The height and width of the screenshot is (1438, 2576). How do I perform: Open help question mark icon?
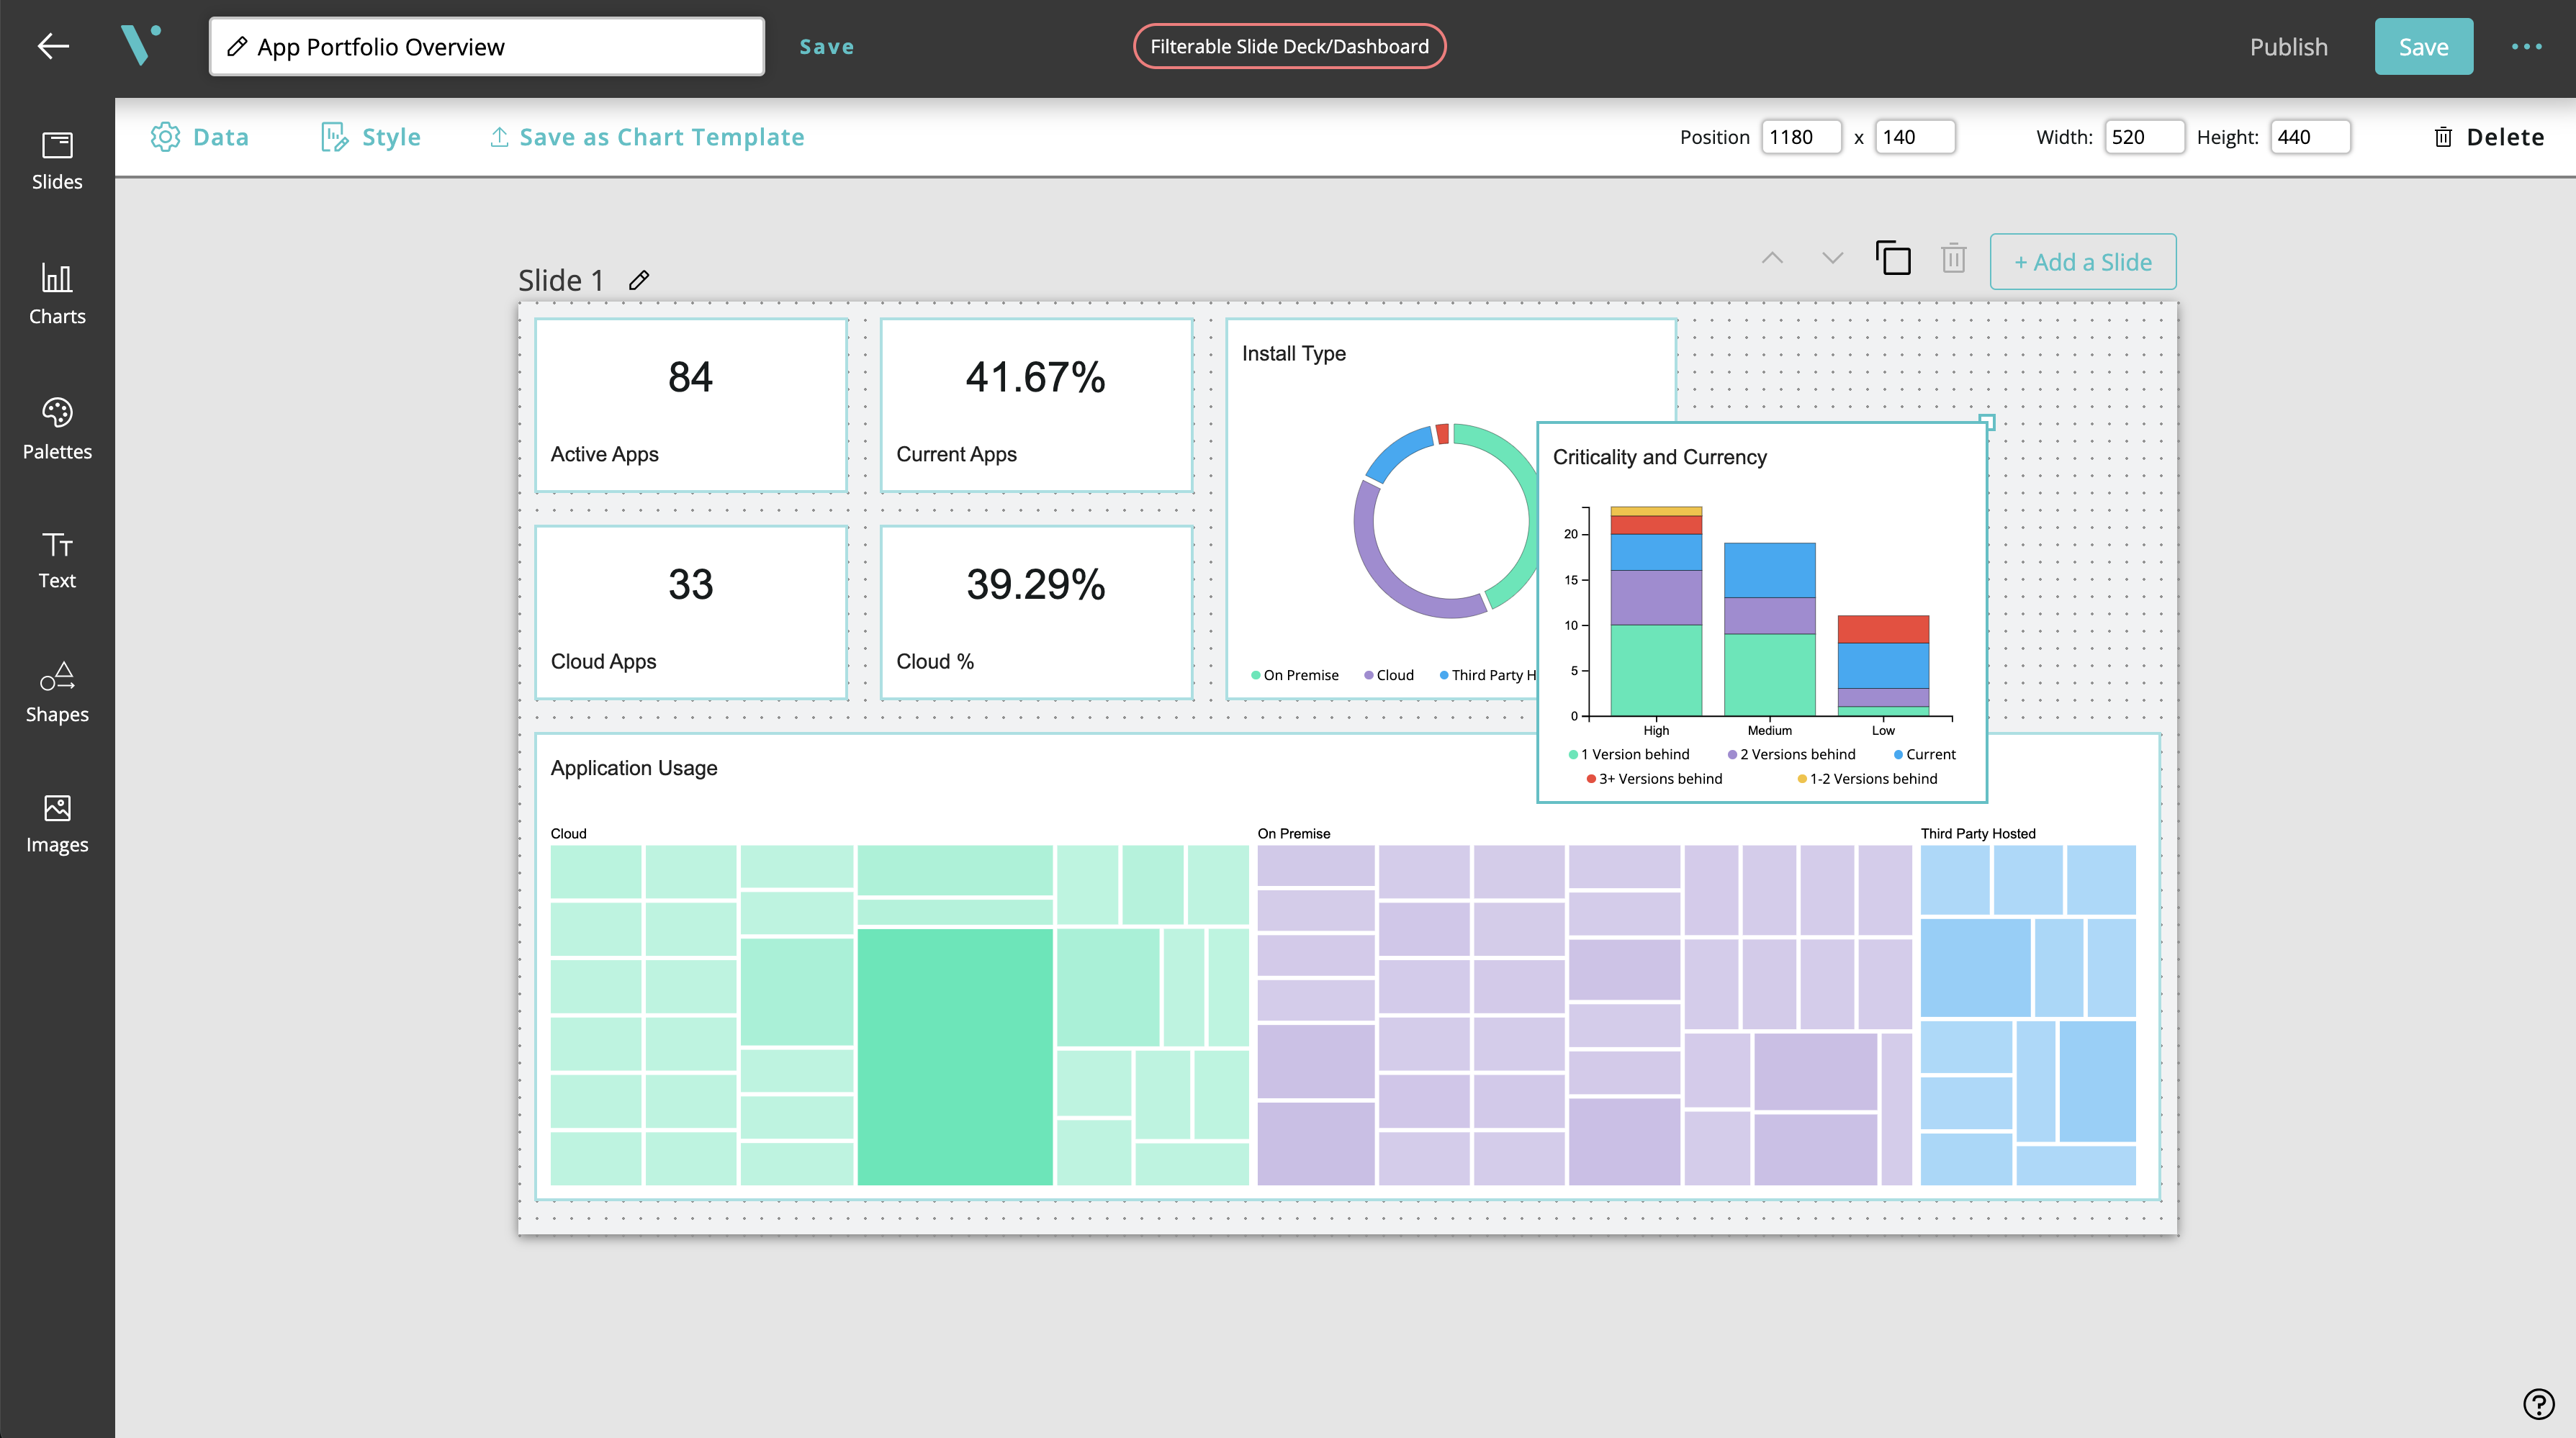click(x=2538, y=1403)
